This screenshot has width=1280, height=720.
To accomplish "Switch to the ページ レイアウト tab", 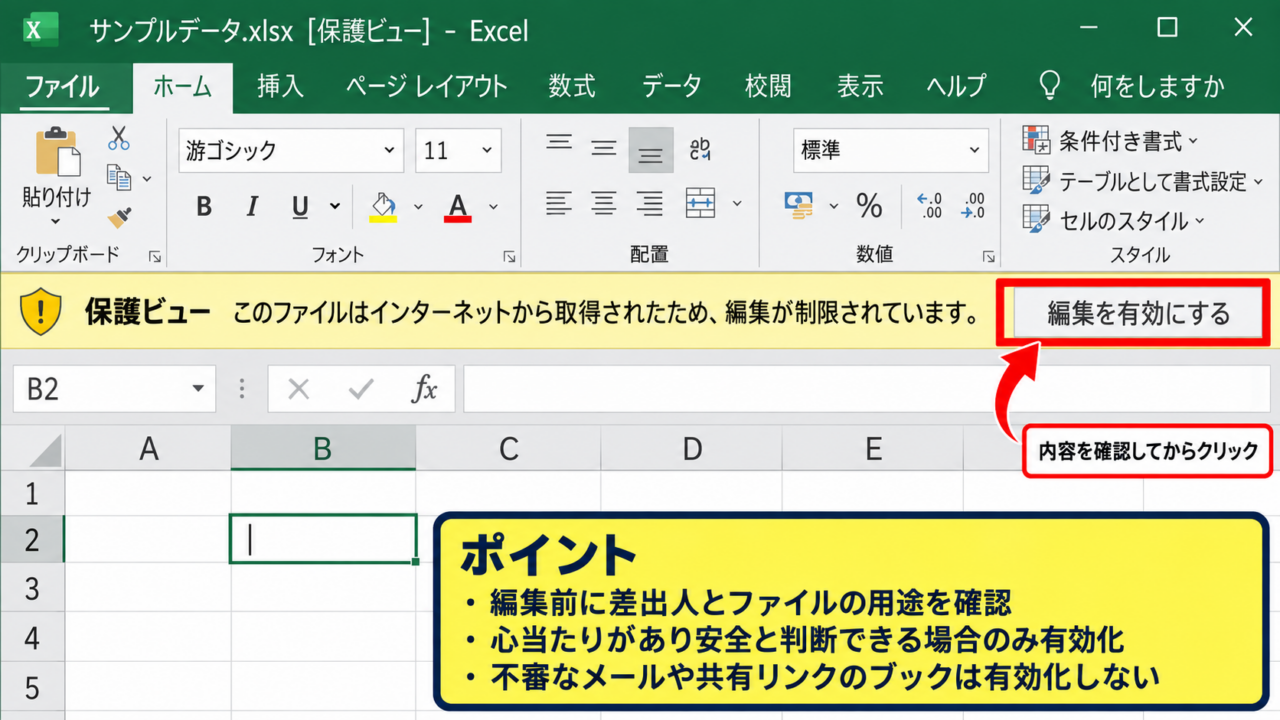I will tap(427, 86).
